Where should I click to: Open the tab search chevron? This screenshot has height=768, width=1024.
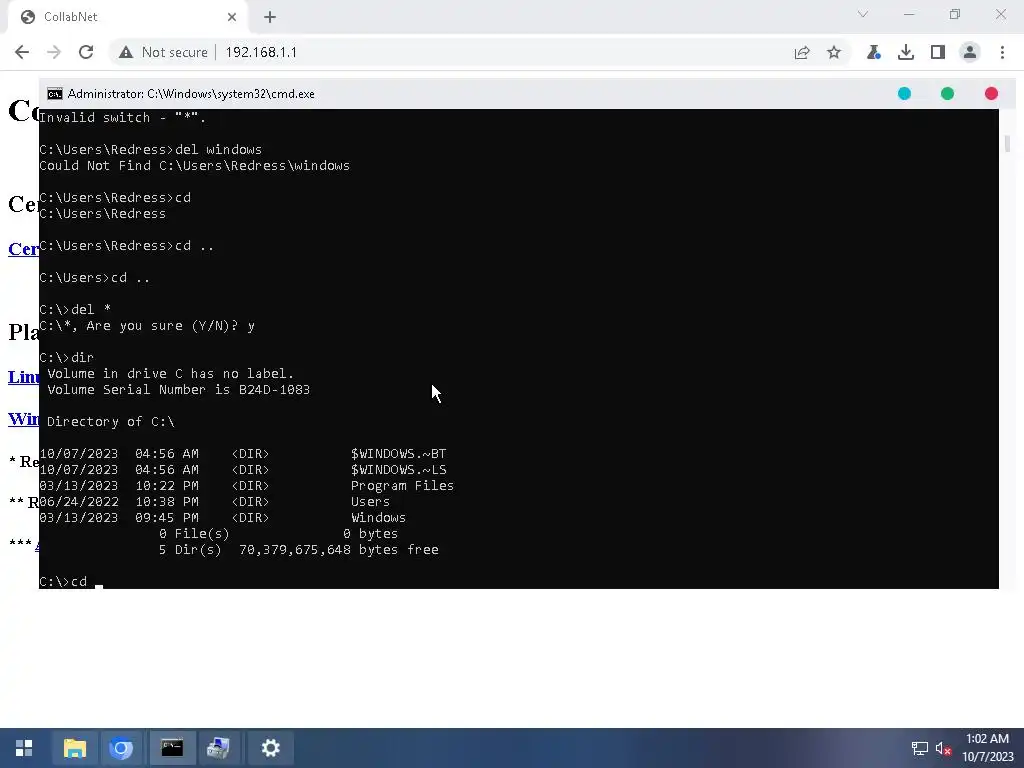pyautogui.click(x=863, y=14)
